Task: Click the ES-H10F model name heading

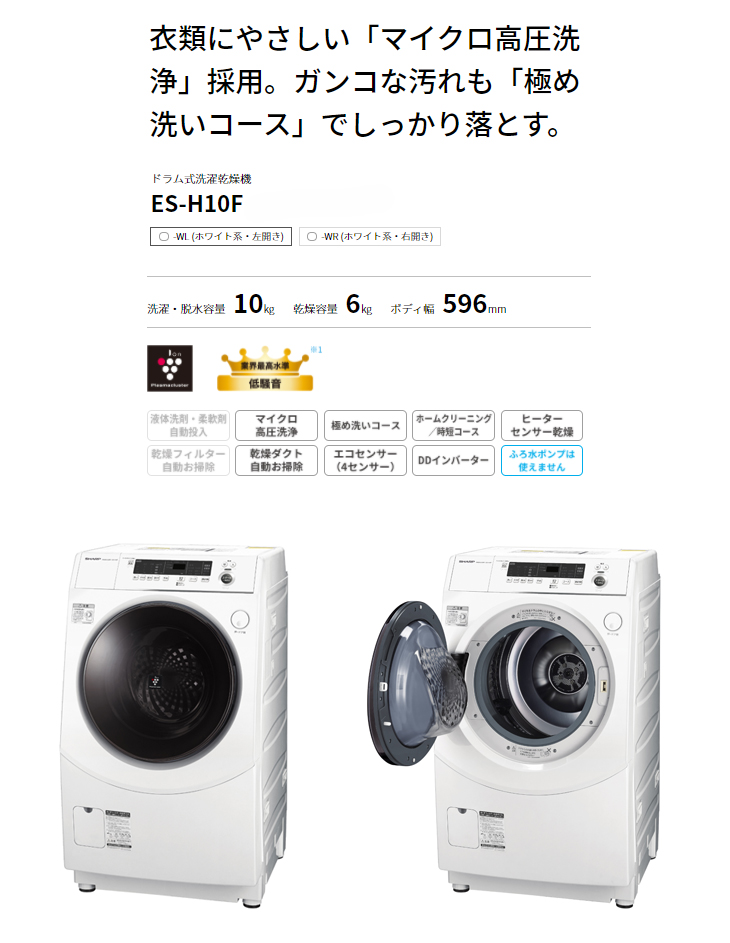Action: point(197,204)
